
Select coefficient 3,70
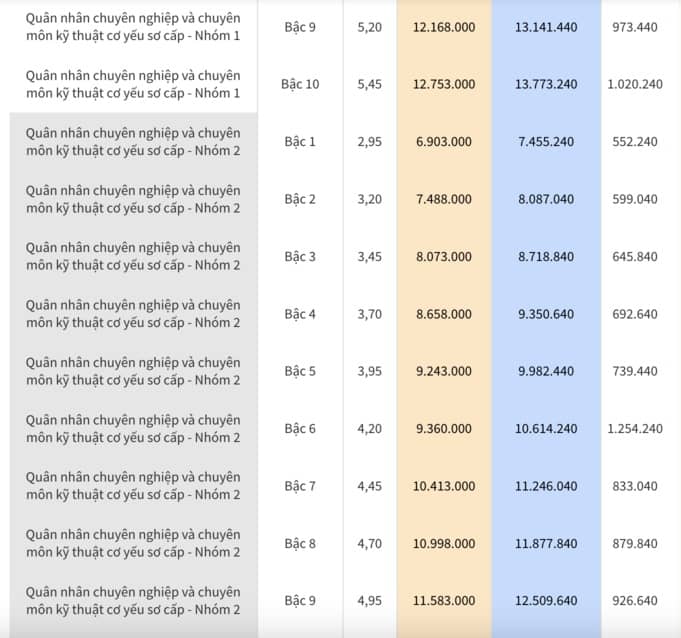click(370, 314)
